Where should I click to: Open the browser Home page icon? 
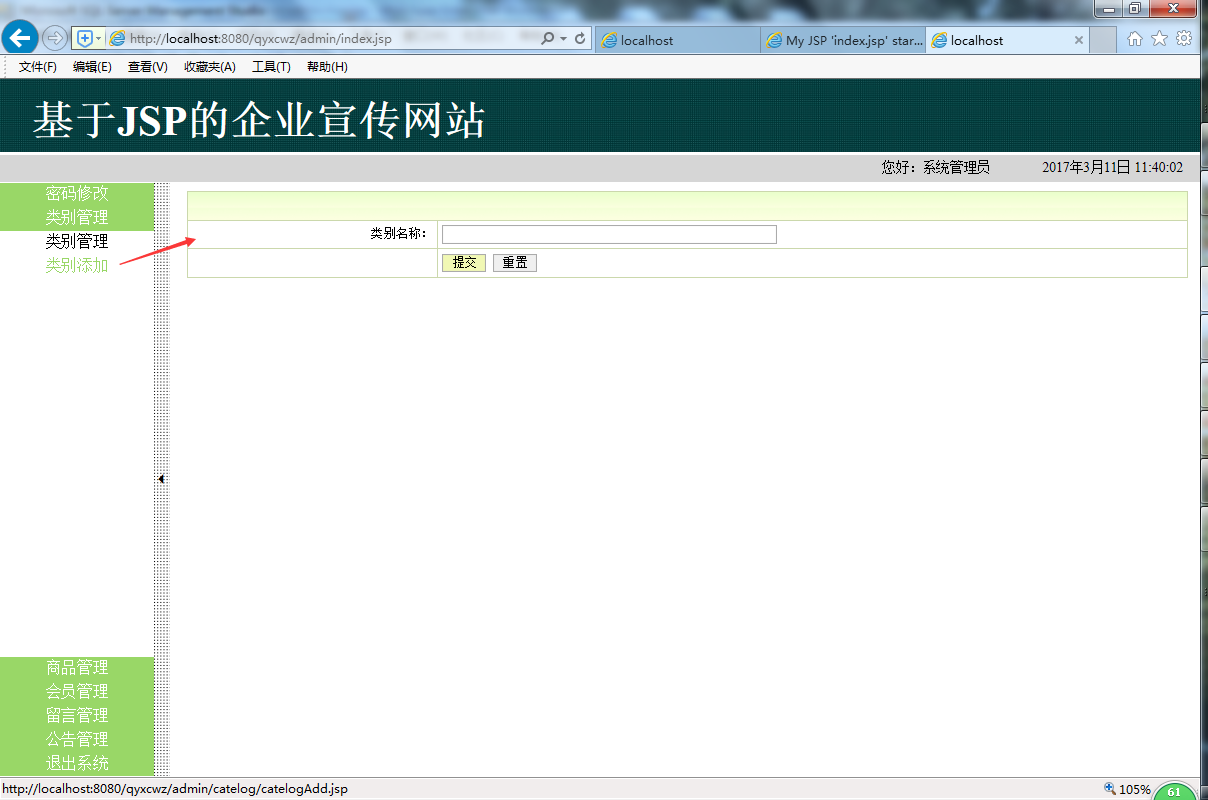tap(1135, 37)
